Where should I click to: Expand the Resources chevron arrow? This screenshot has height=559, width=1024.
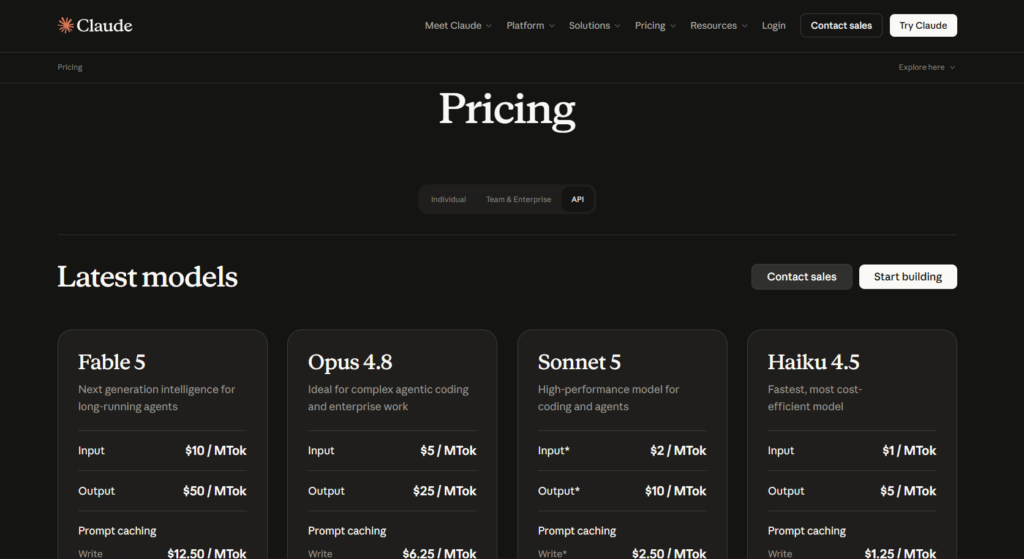tap(744, 26)
